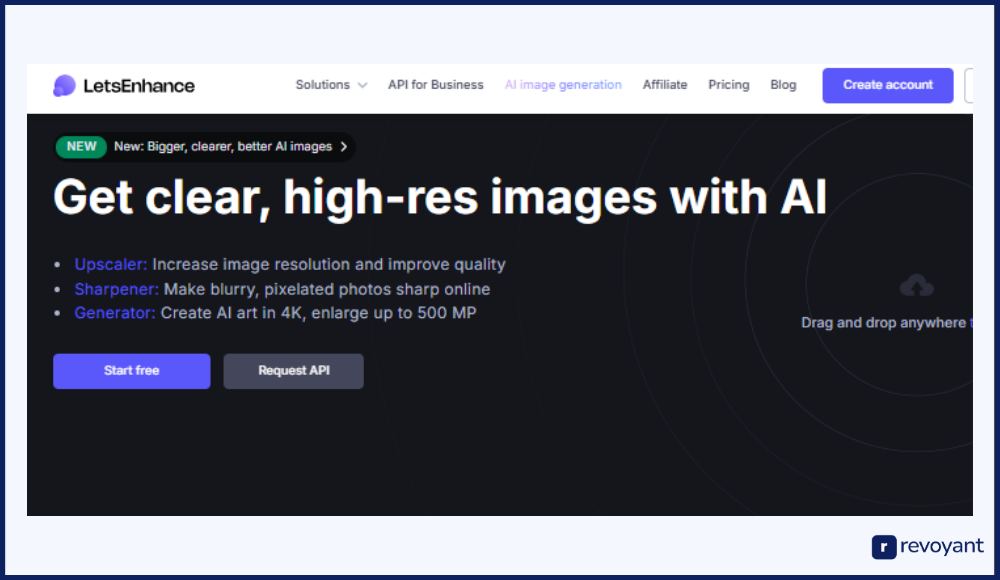The width and height of the screenshot is (1000, 580).
Task: Open the Solutions menu item
Action: point(323,85)
